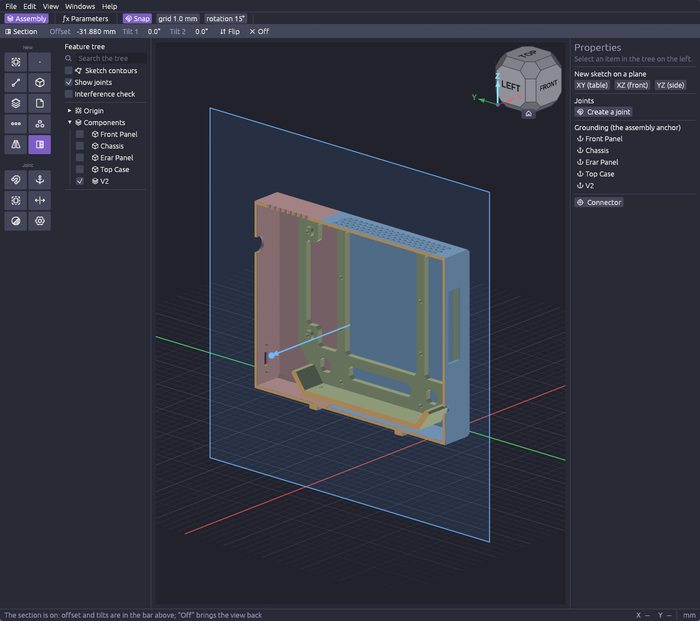Image resolution: width=700 pixels, height=621 pixels.
Task: Click the Connector button
Action: point(599,203)
